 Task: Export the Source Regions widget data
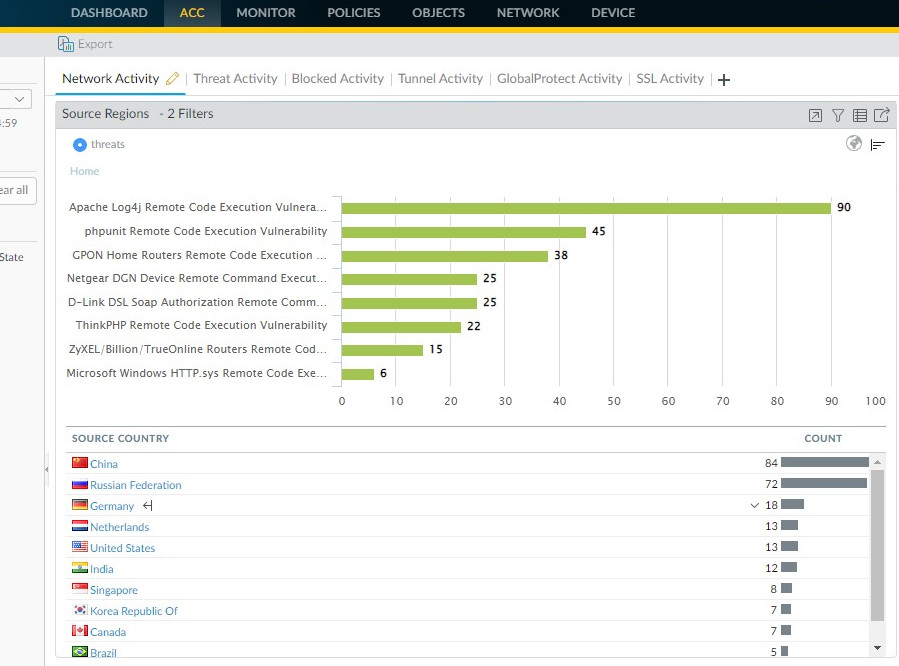coord(881,115)
